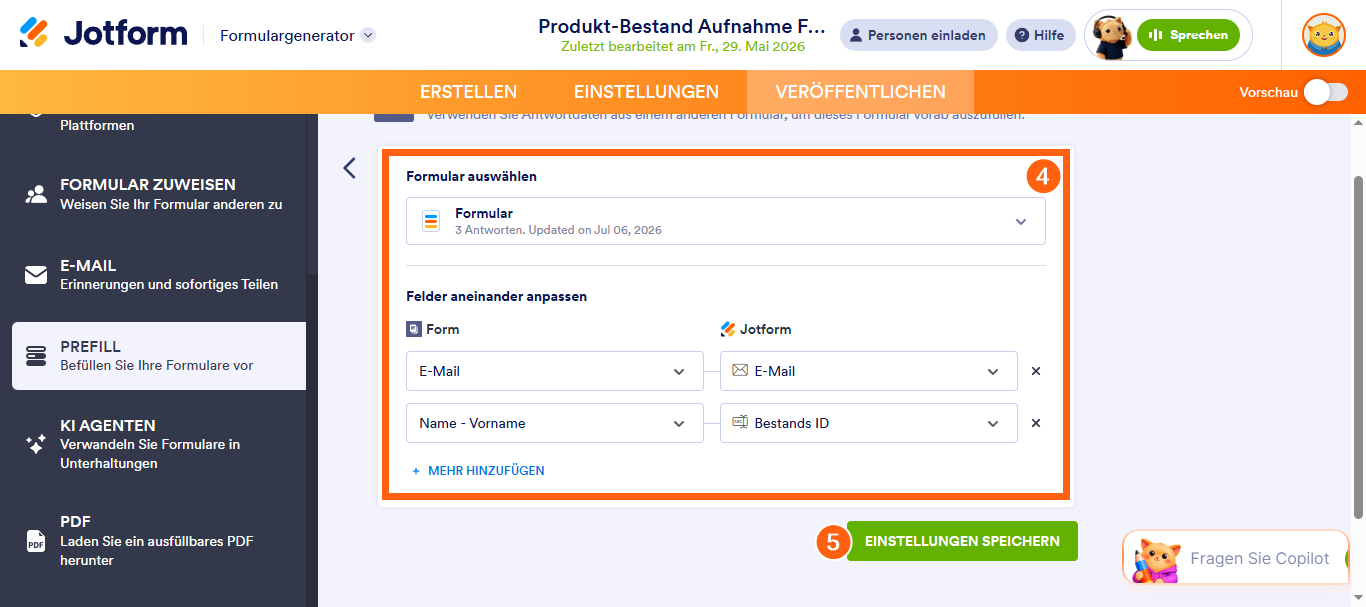Click the Jotform column header icon
Image resolution: width=1366 pixels, height=607 pixels.
pyautogui.click(x=728, y=329)
